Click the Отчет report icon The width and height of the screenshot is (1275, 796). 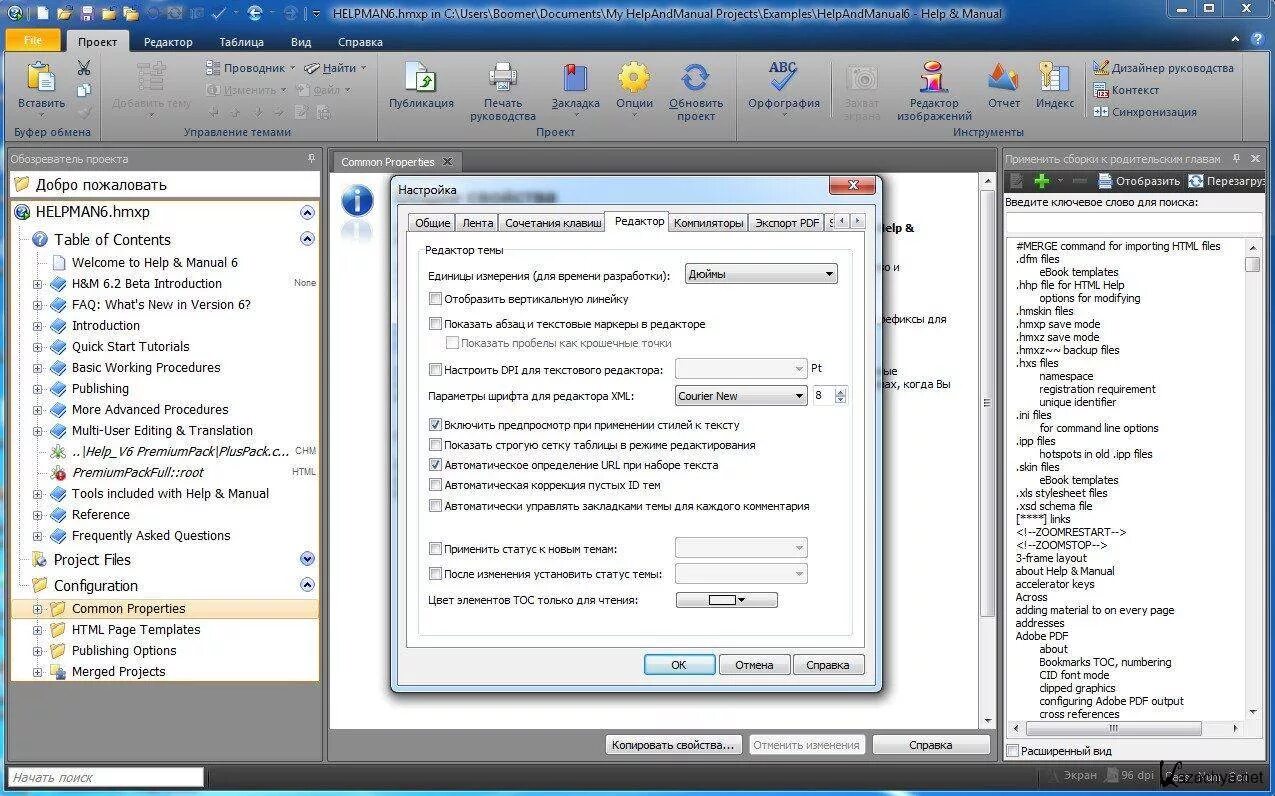[1003, 78]
